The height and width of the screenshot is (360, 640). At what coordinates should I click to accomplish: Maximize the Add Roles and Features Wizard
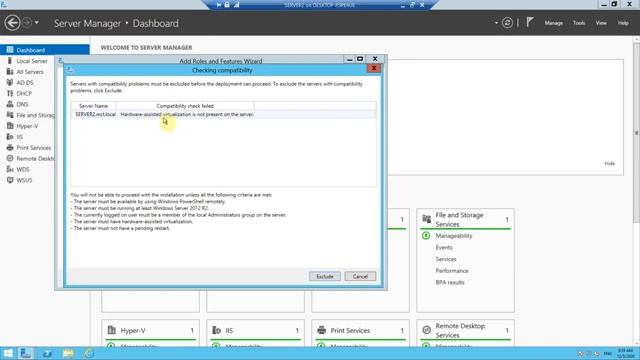coord(360,59)
